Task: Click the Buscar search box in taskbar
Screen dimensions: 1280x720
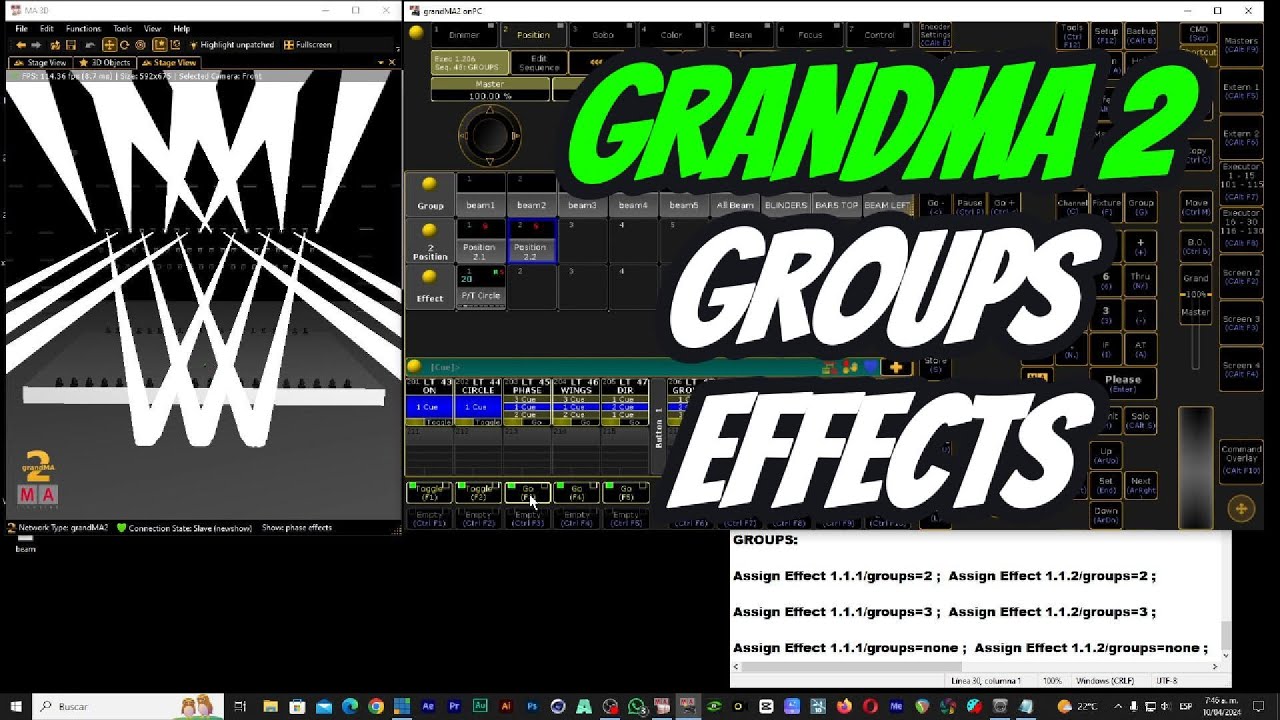Action: 130,706
